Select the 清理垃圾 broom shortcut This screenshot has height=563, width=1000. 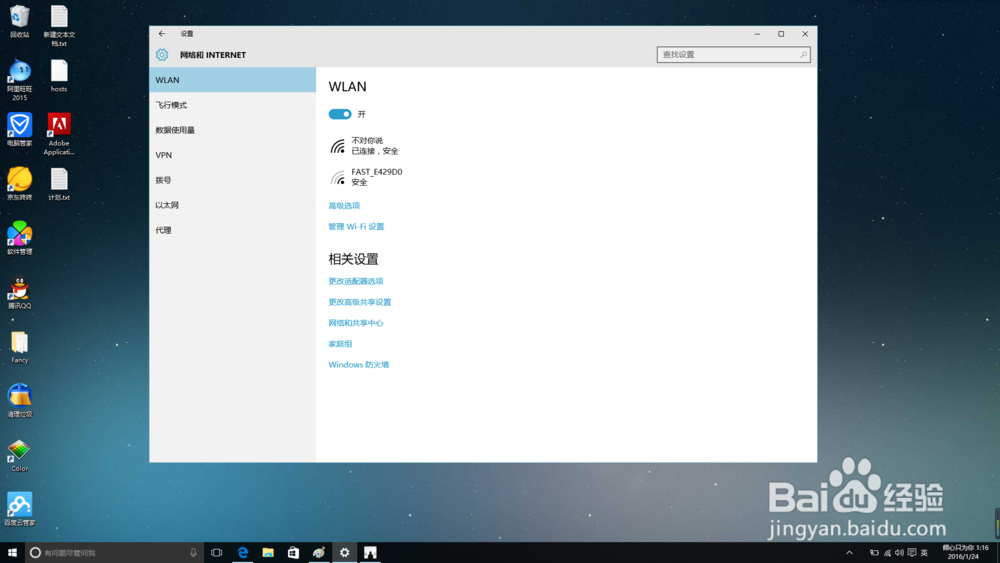click(x=20, y=401)
